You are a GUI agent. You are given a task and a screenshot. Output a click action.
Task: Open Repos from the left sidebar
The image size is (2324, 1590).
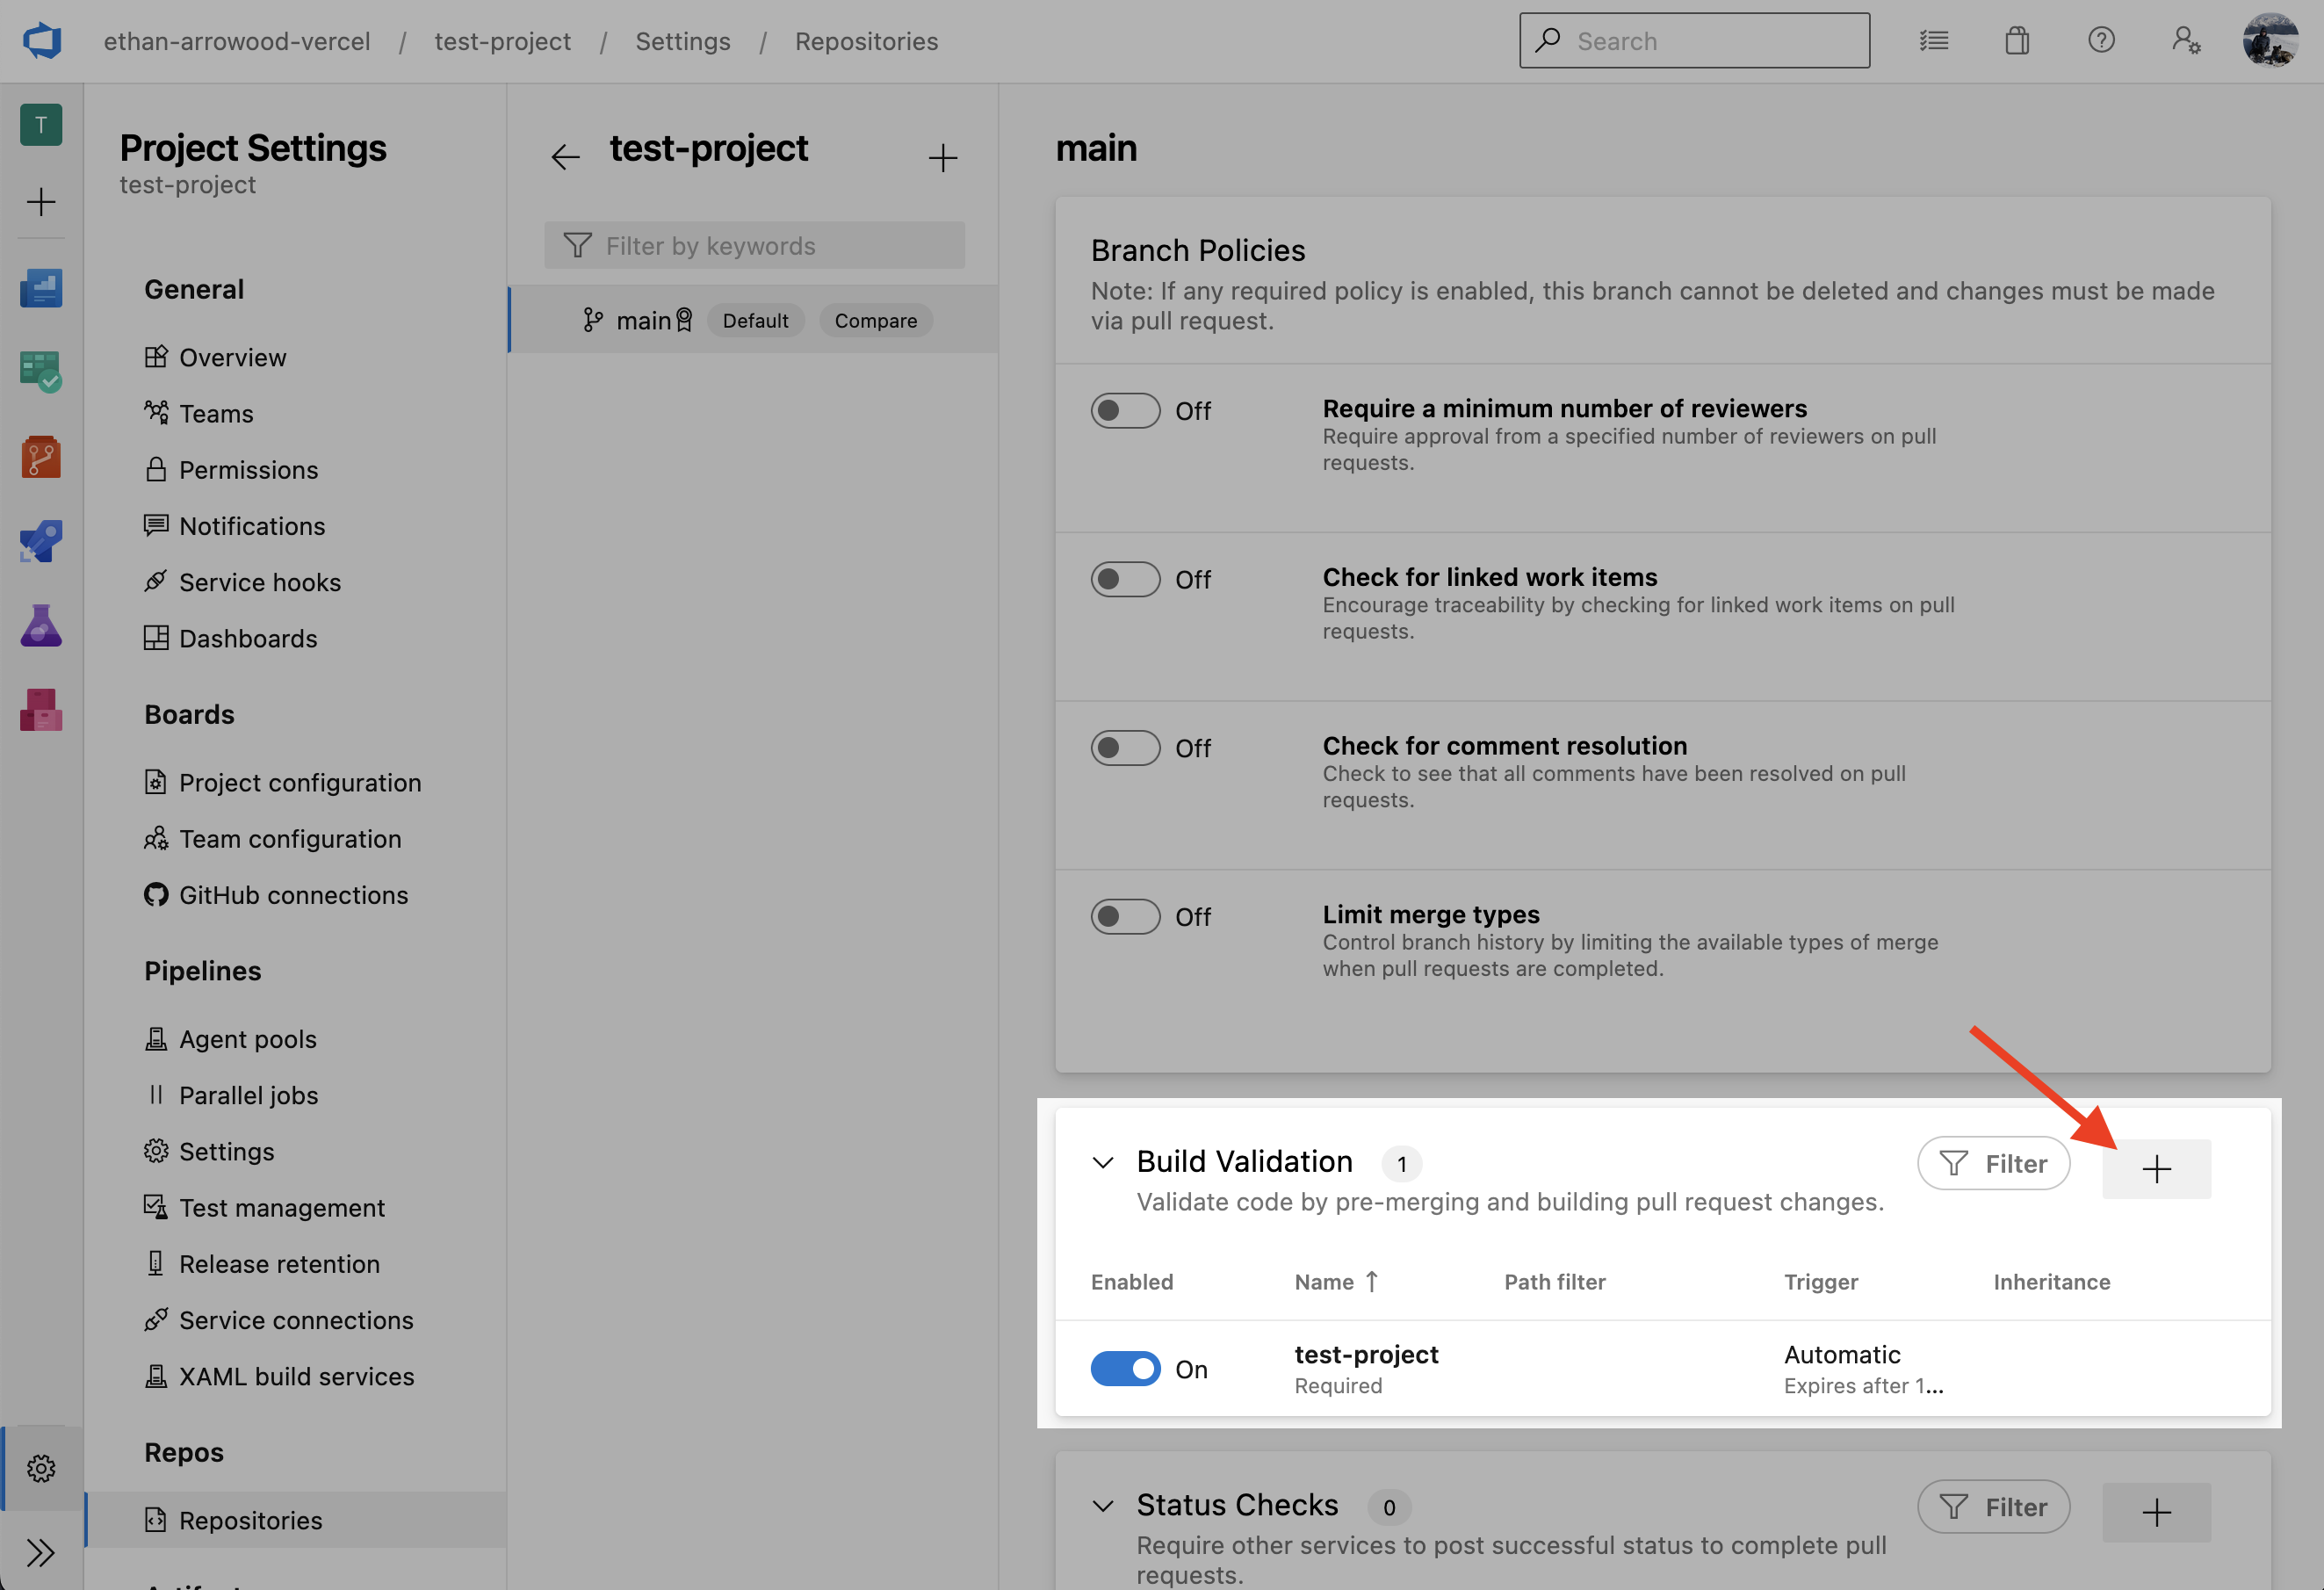click(x=40, y=457)
